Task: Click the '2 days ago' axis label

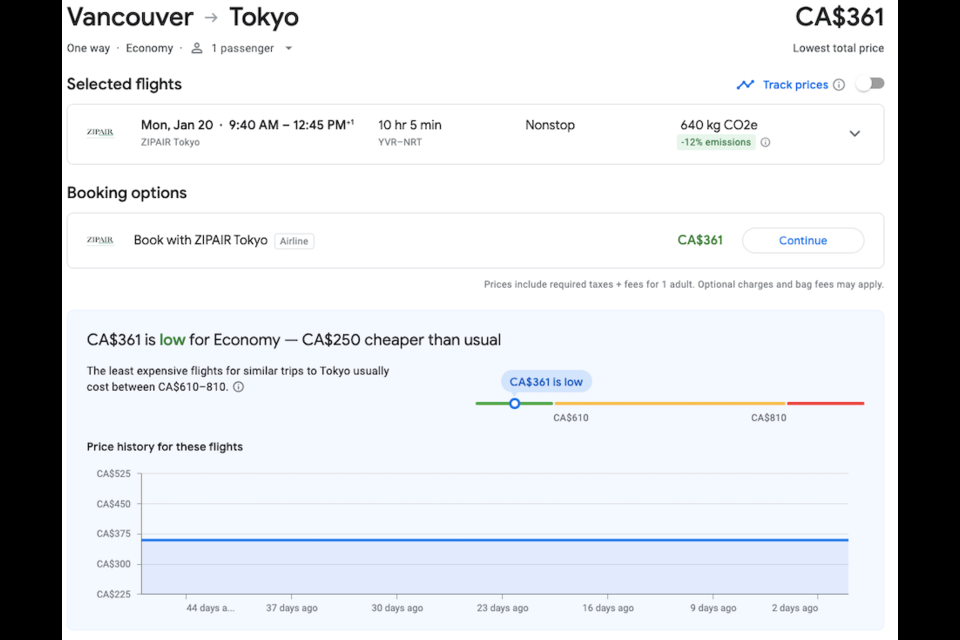Action: coord(795,608)
